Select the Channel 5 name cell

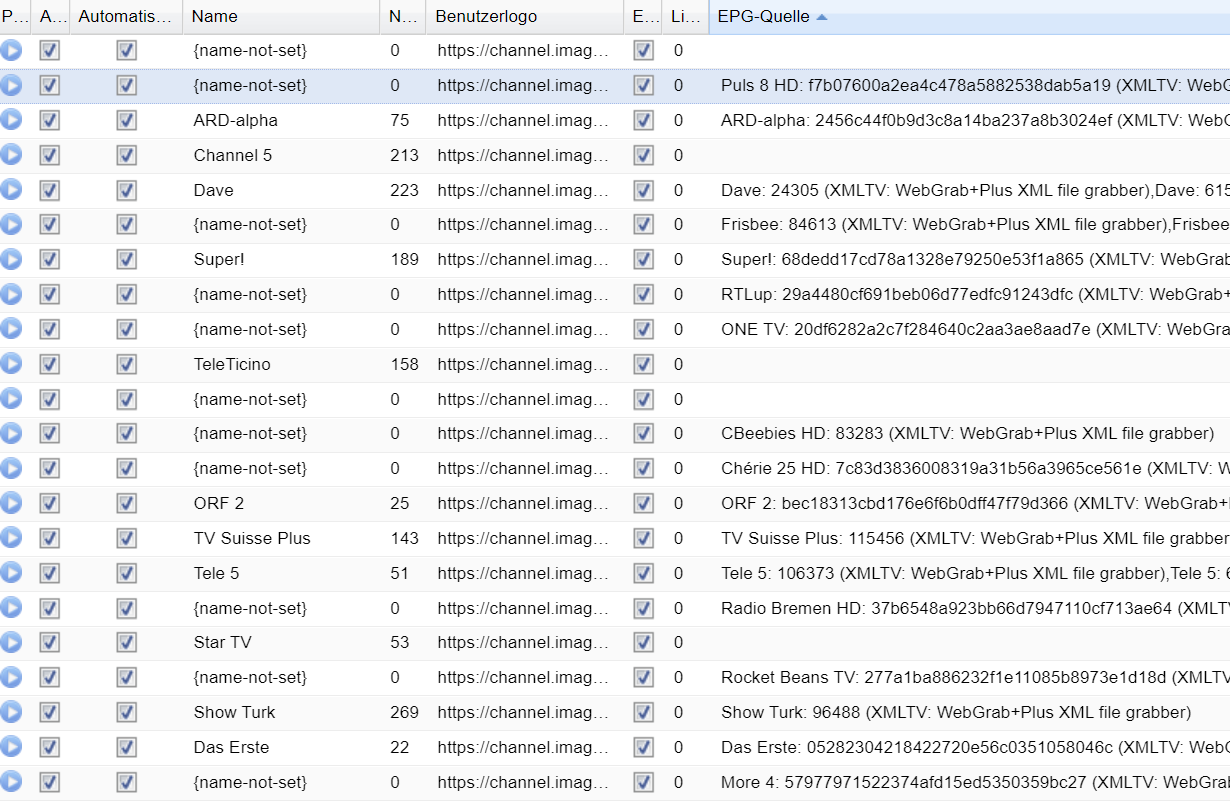[281, 155]
